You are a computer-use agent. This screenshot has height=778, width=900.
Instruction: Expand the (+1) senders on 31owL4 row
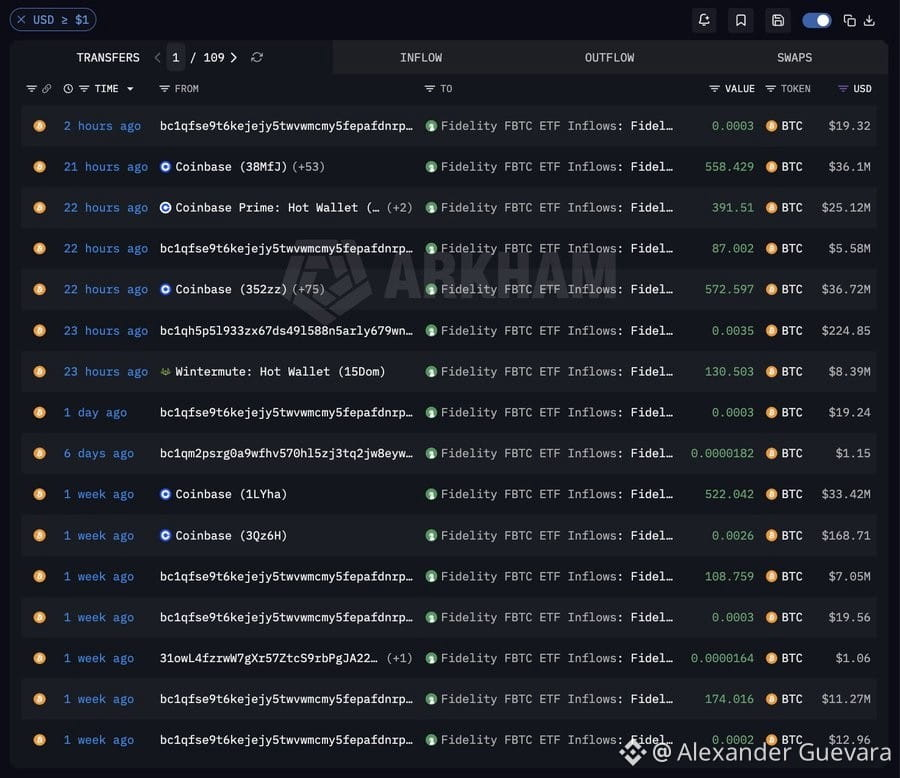(399, 658)
